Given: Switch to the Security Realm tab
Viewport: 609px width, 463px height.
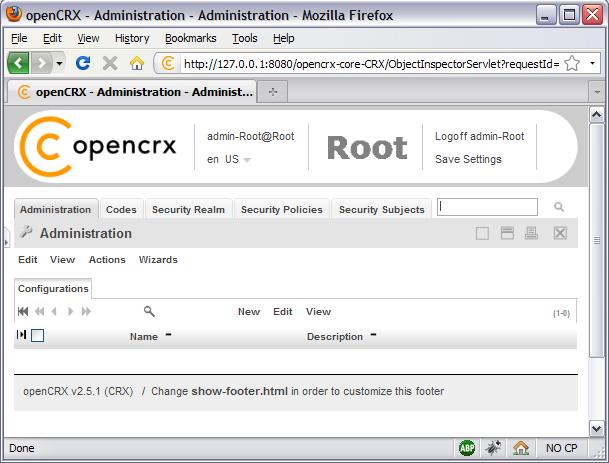Looking at the screenshot, I should (x=188, y=209).
